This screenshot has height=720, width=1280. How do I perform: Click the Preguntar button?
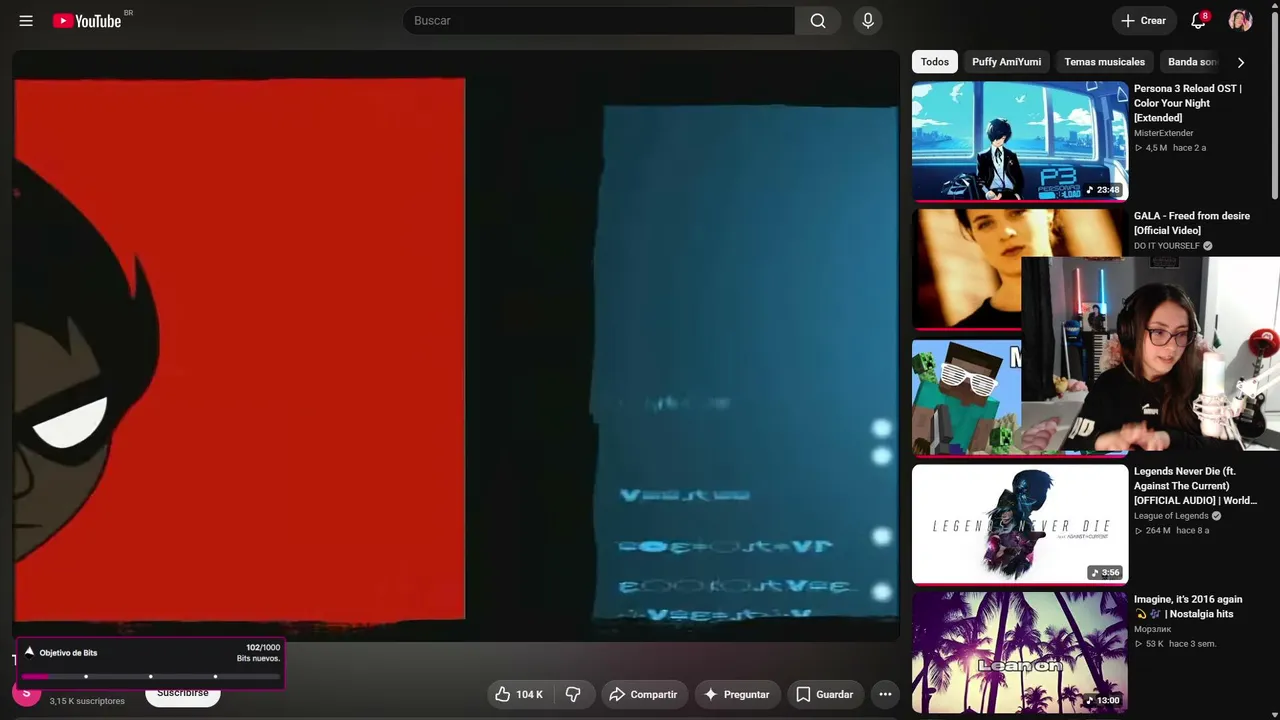pyautogui.click(x=737, y=694)
